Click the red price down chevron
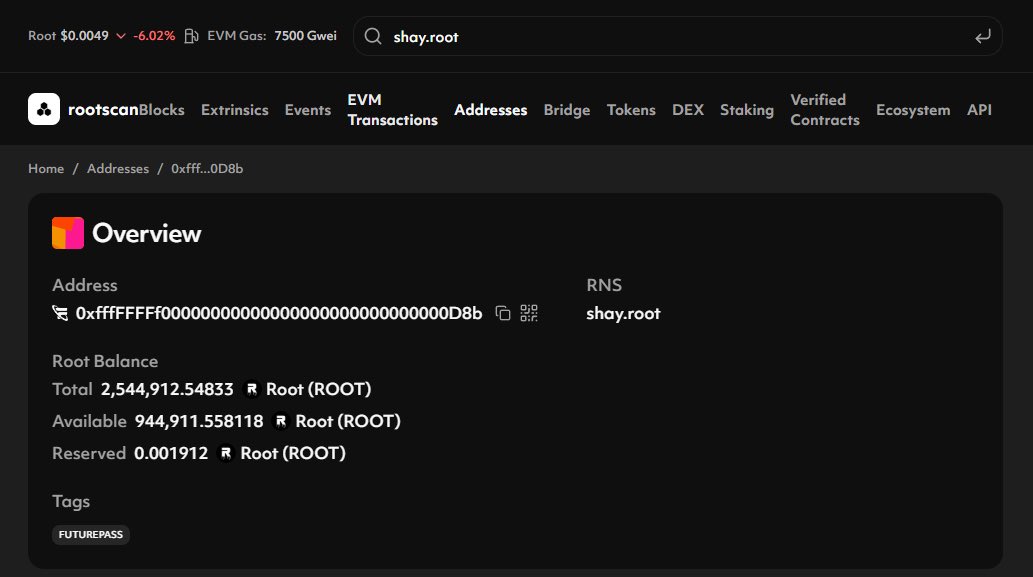Image resolution: width=1033 pixels, height=577 pixels. [121, 36]
